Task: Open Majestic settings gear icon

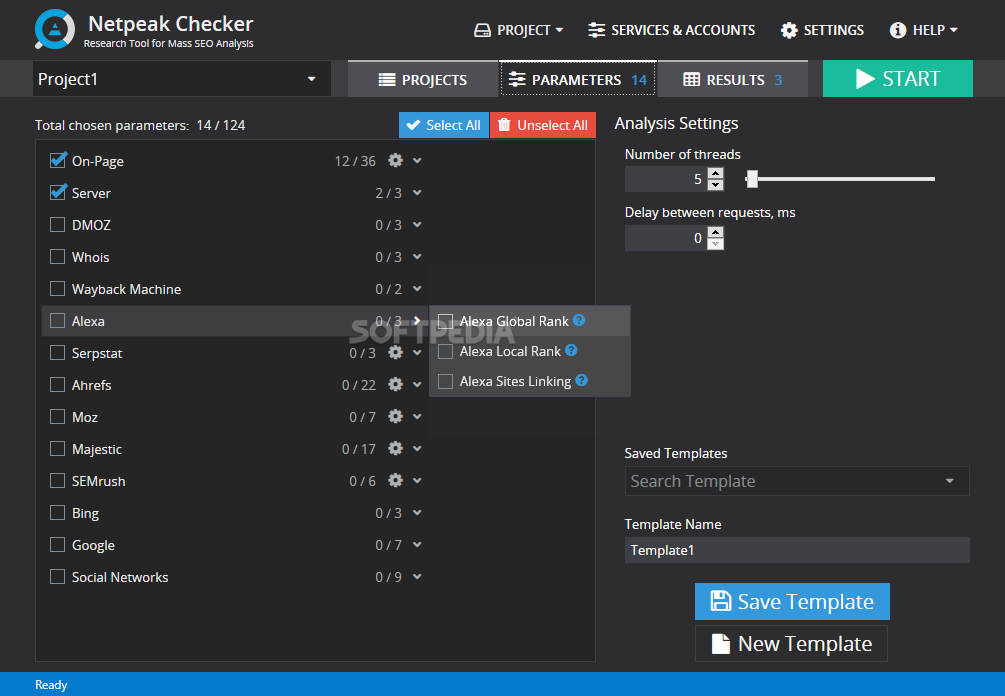Action: (395, 449)
